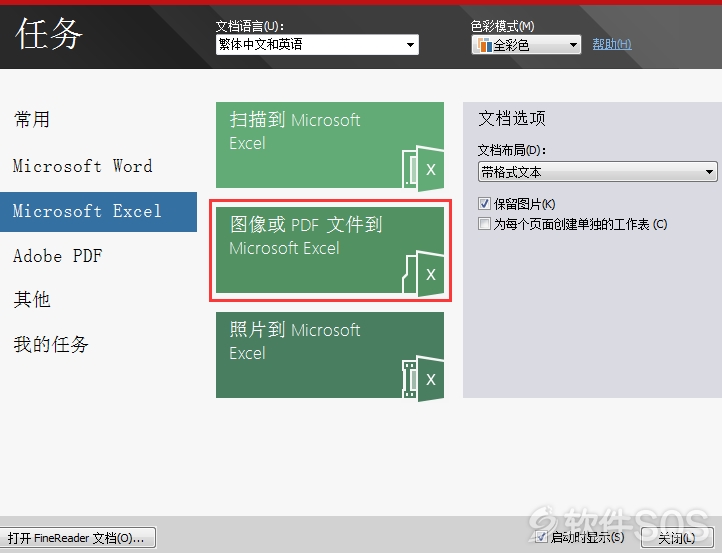Select the Microsoft Excel category
Image resolution: width=722 pixels, height=553 pixels.
(98, 211)
